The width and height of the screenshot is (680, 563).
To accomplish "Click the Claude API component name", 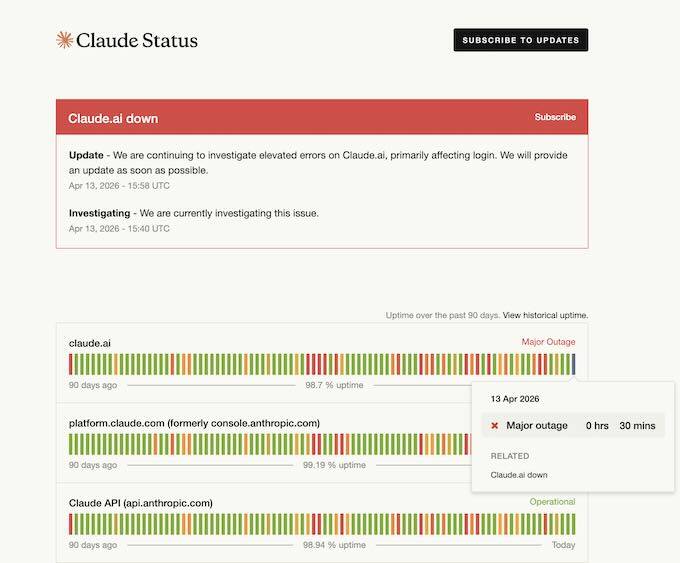I will [x=140, y=502].
